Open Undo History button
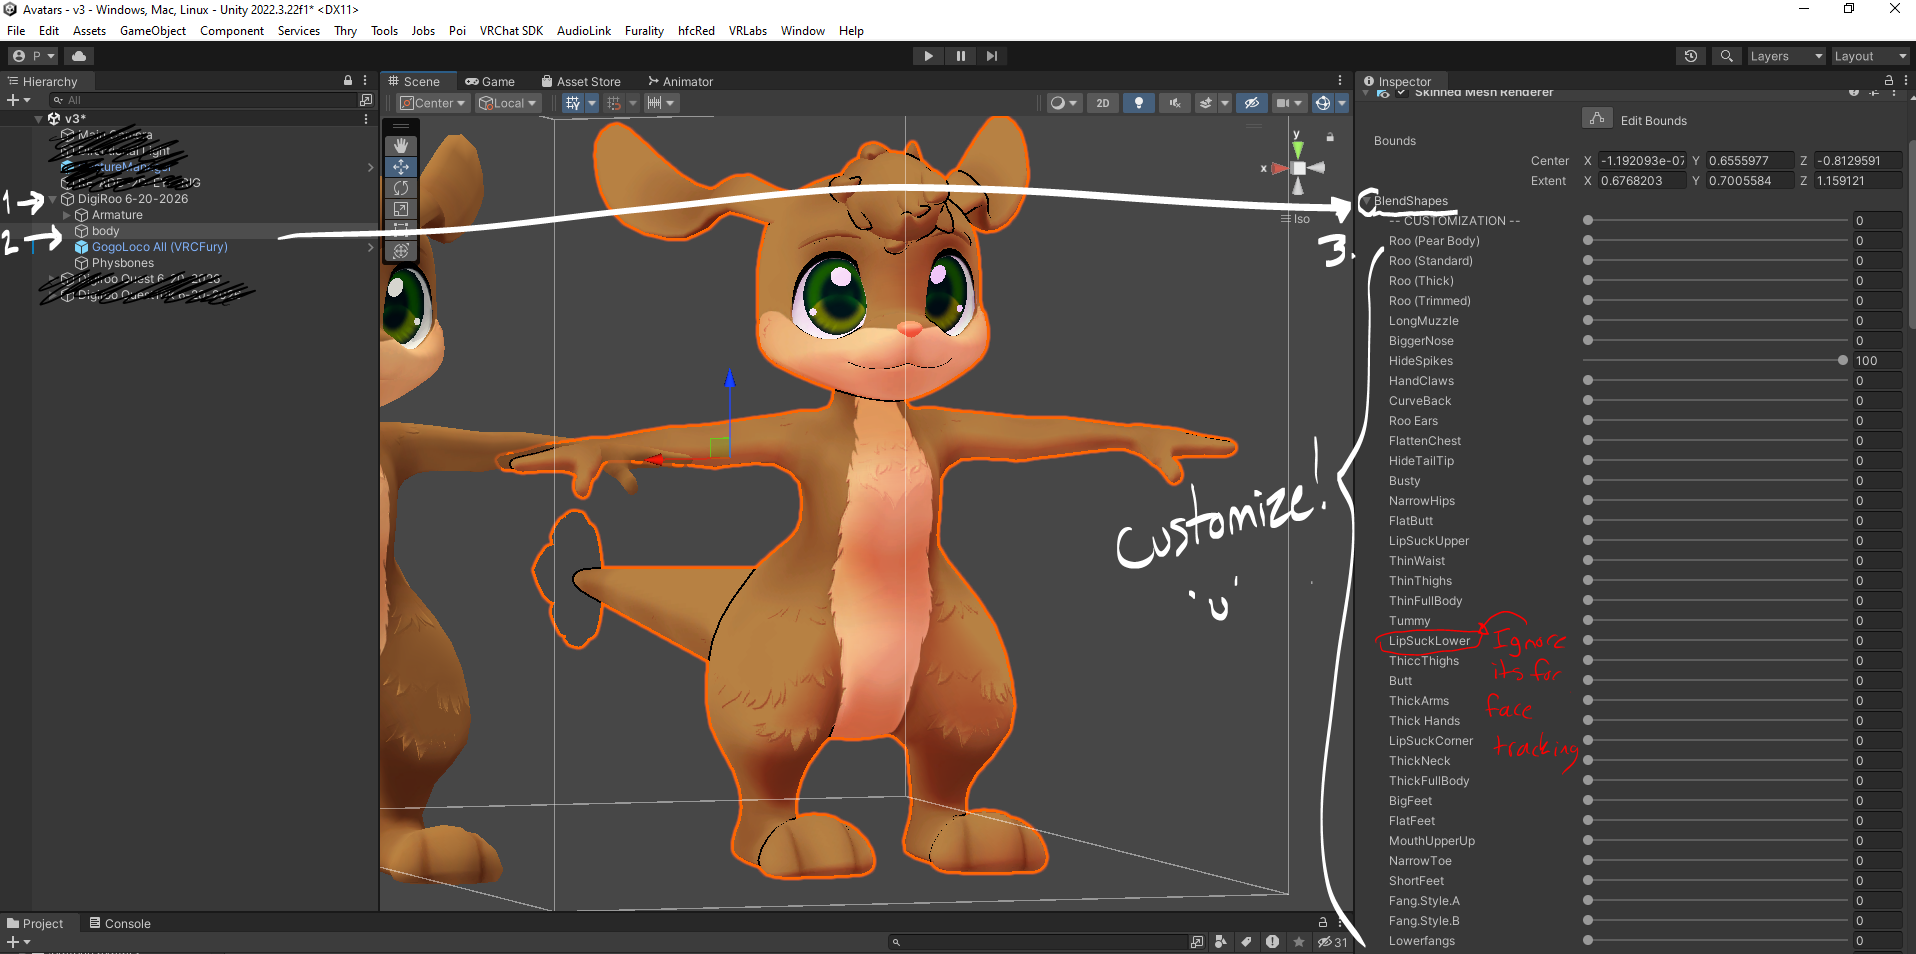The image size is (1916, 954). 1691,56
